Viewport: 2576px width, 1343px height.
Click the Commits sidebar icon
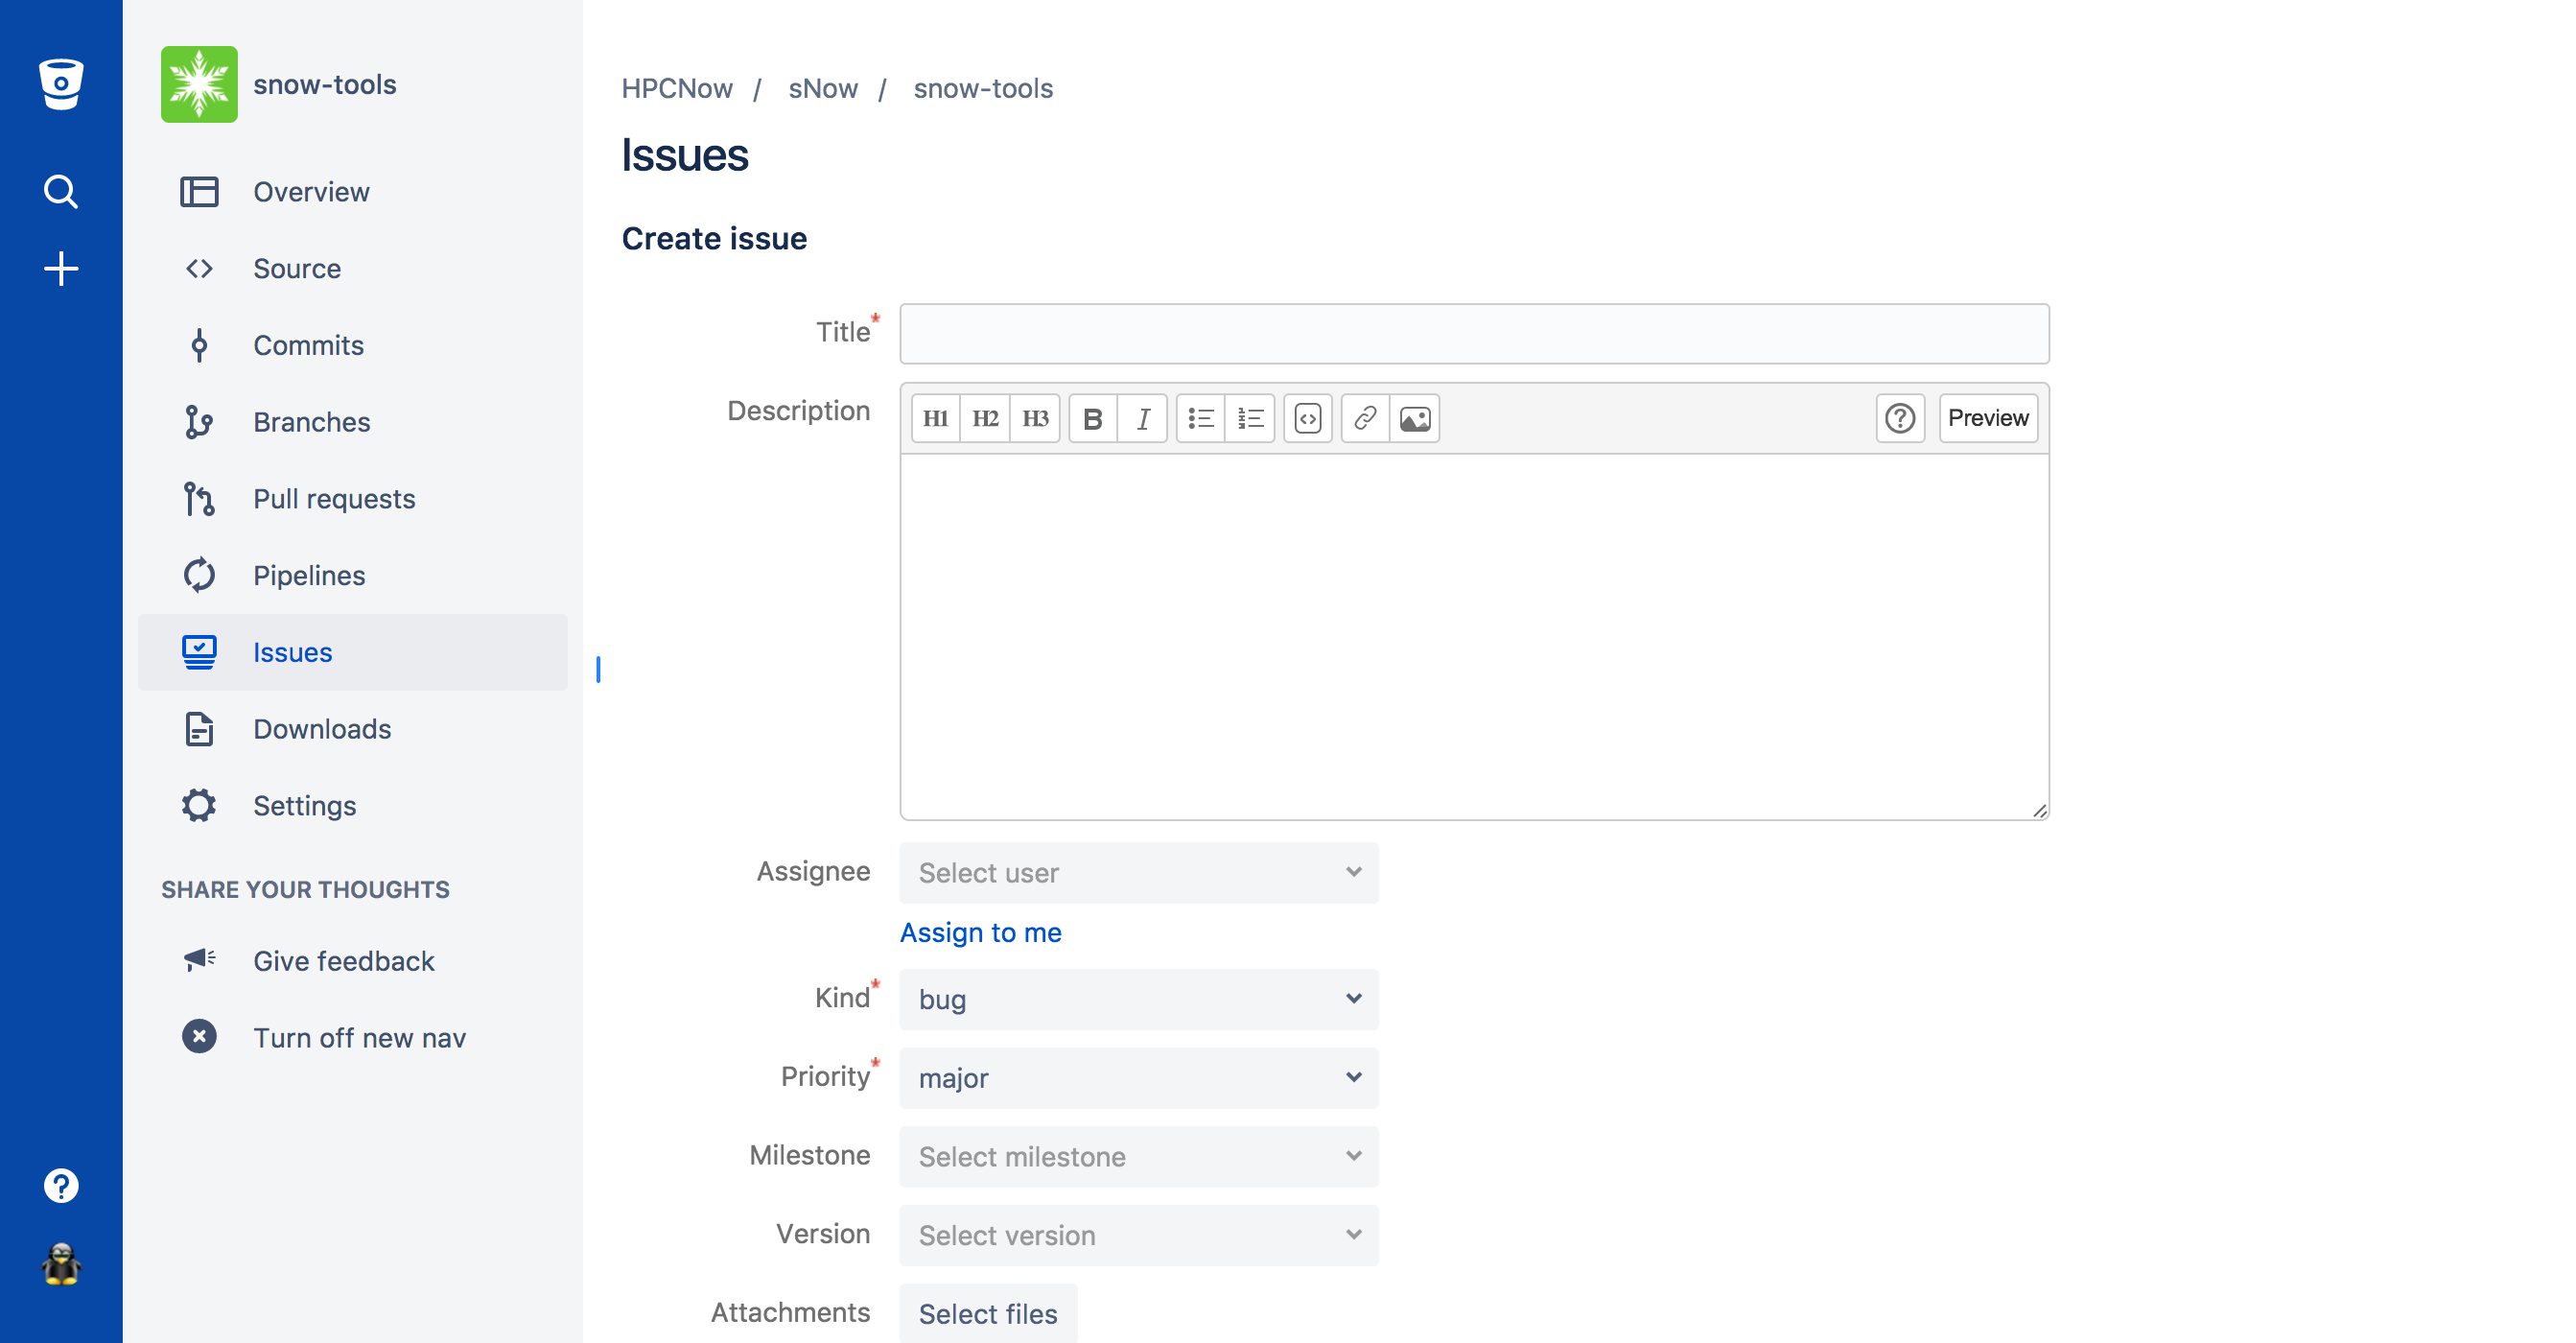[199, 345]
